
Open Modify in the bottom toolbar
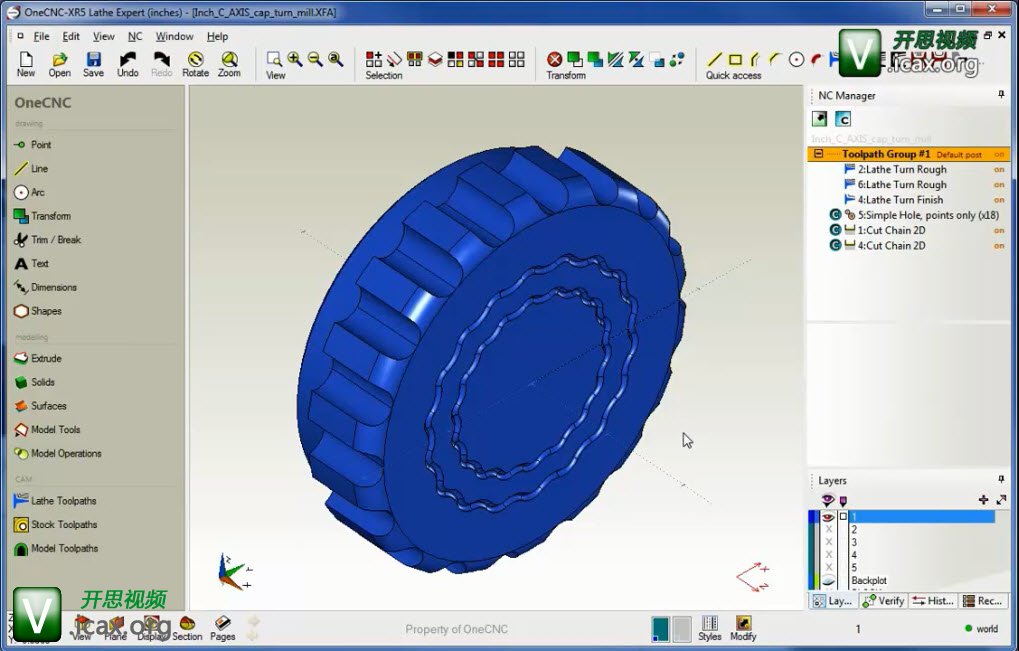[743, 628]
